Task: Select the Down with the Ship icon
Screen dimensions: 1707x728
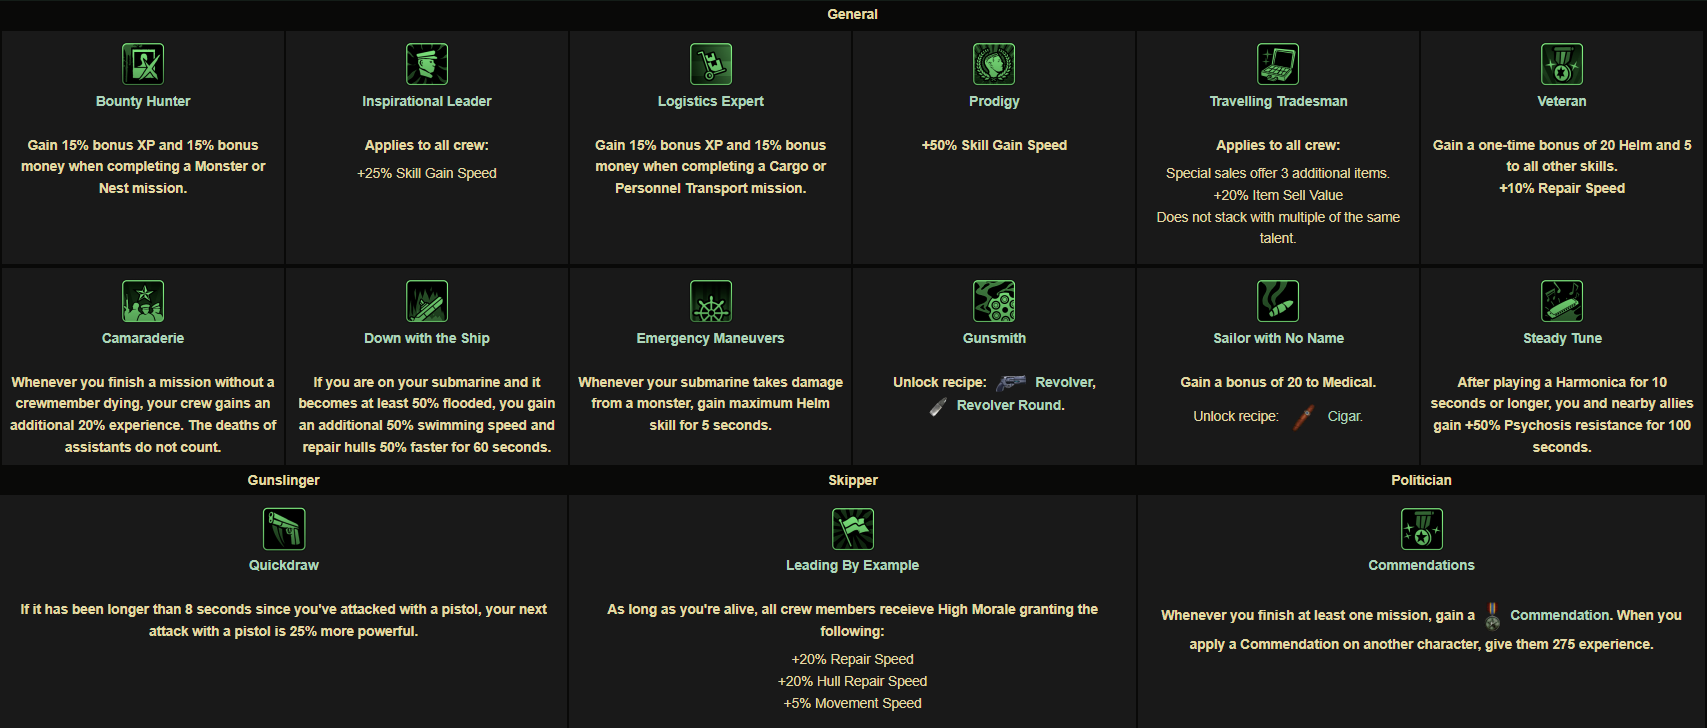Action: tap(427, 301)
